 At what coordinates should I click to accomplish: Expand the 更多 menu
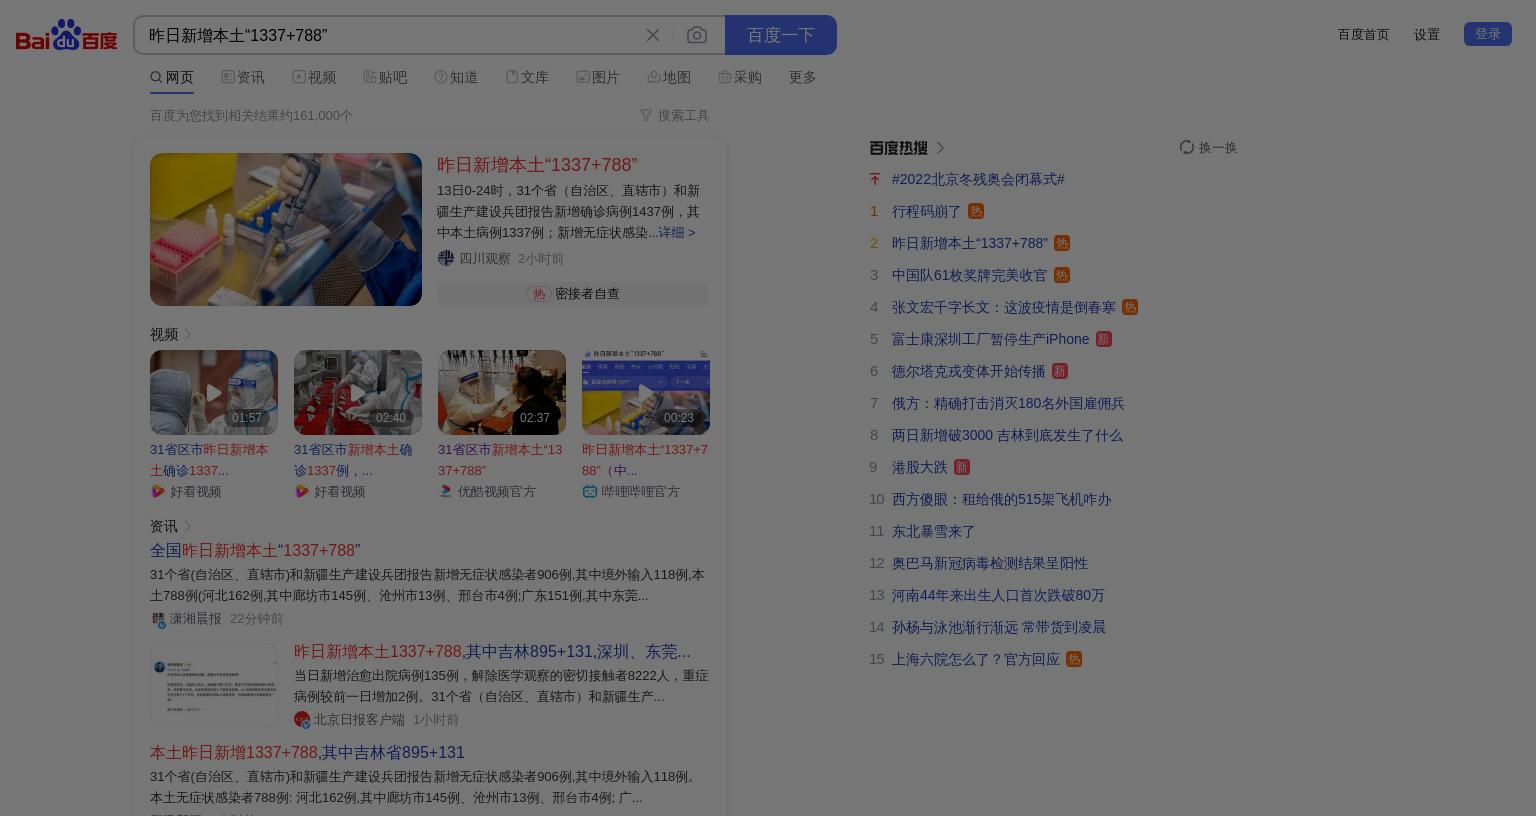pyautogui.click(x=803, y=77)
